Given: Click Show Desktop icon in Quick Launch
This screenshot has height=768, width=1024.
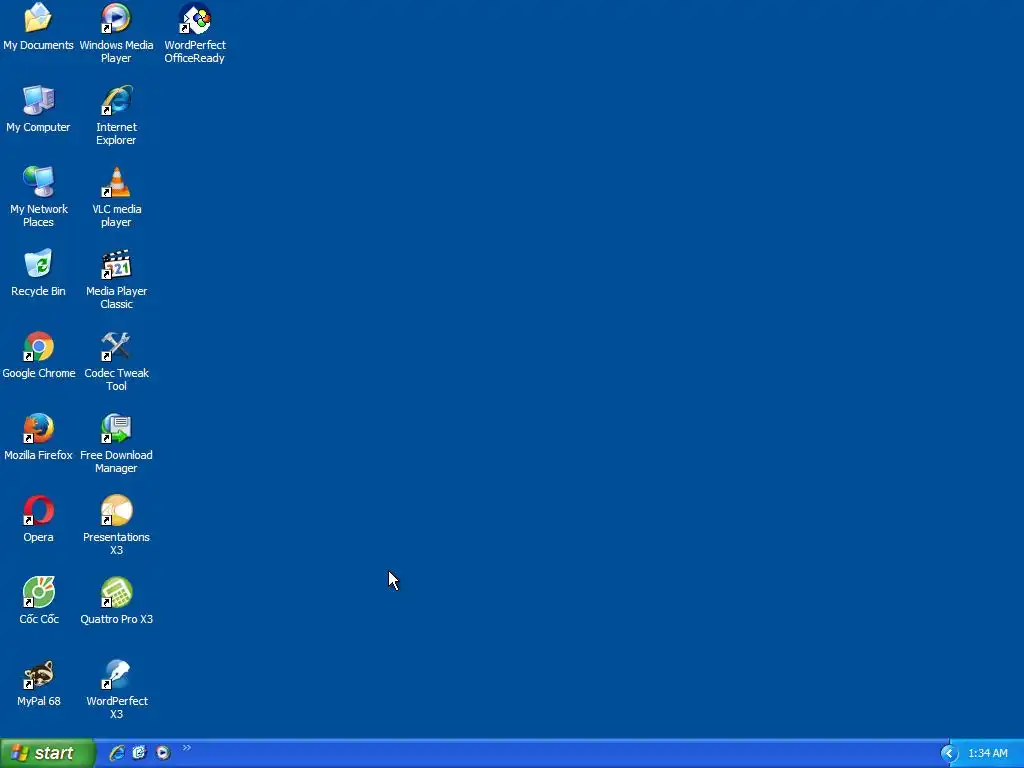Looking at the screenshot, I should (139, 753).
